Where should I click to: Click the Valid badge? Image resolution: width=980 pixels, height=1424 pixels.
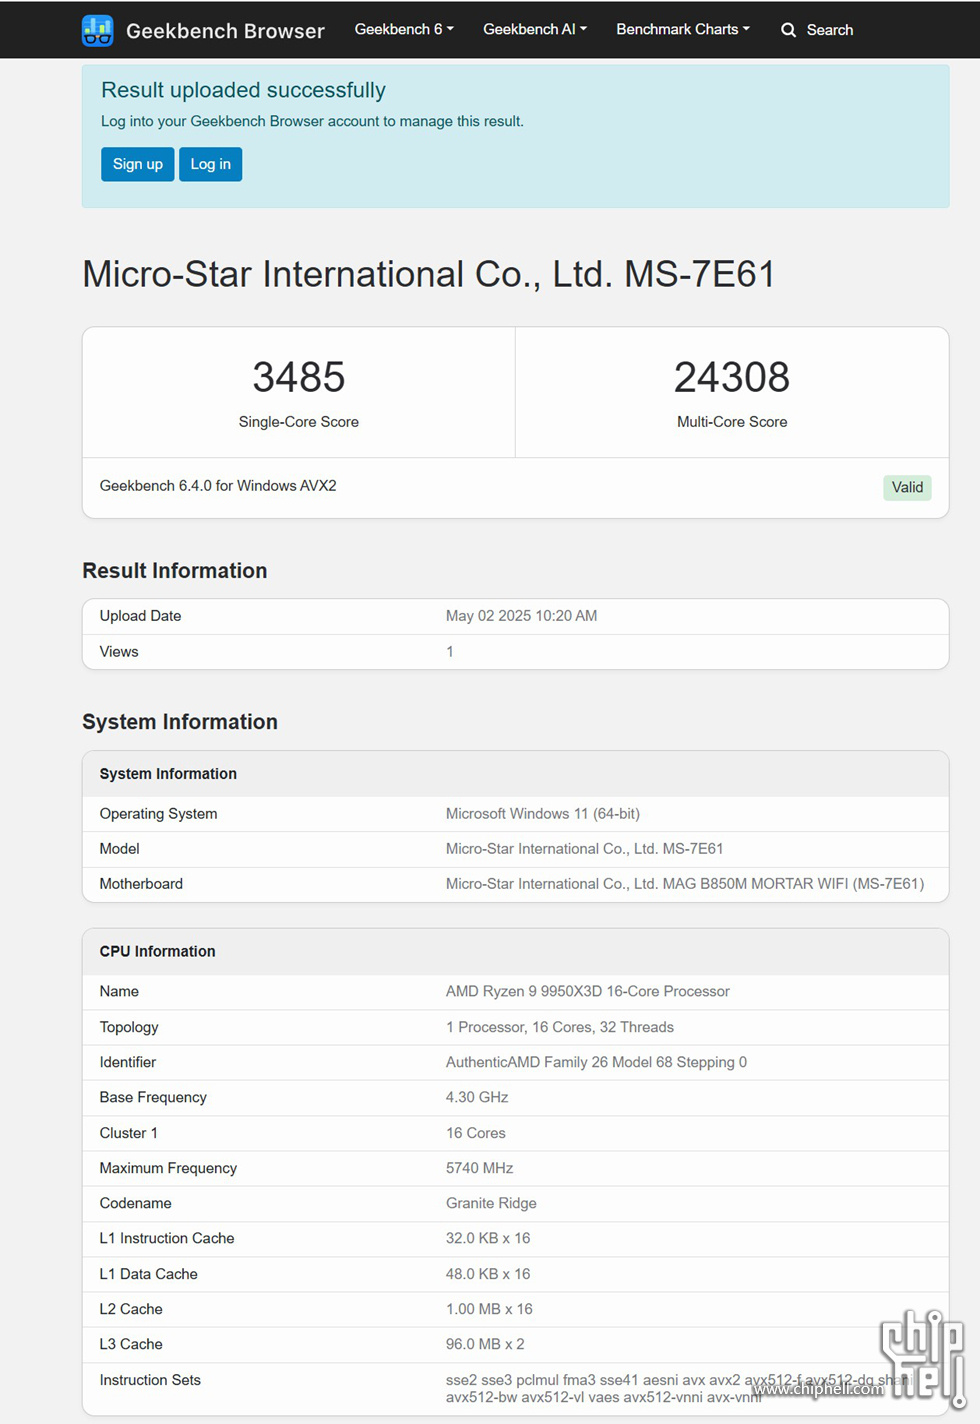(907, 487)
